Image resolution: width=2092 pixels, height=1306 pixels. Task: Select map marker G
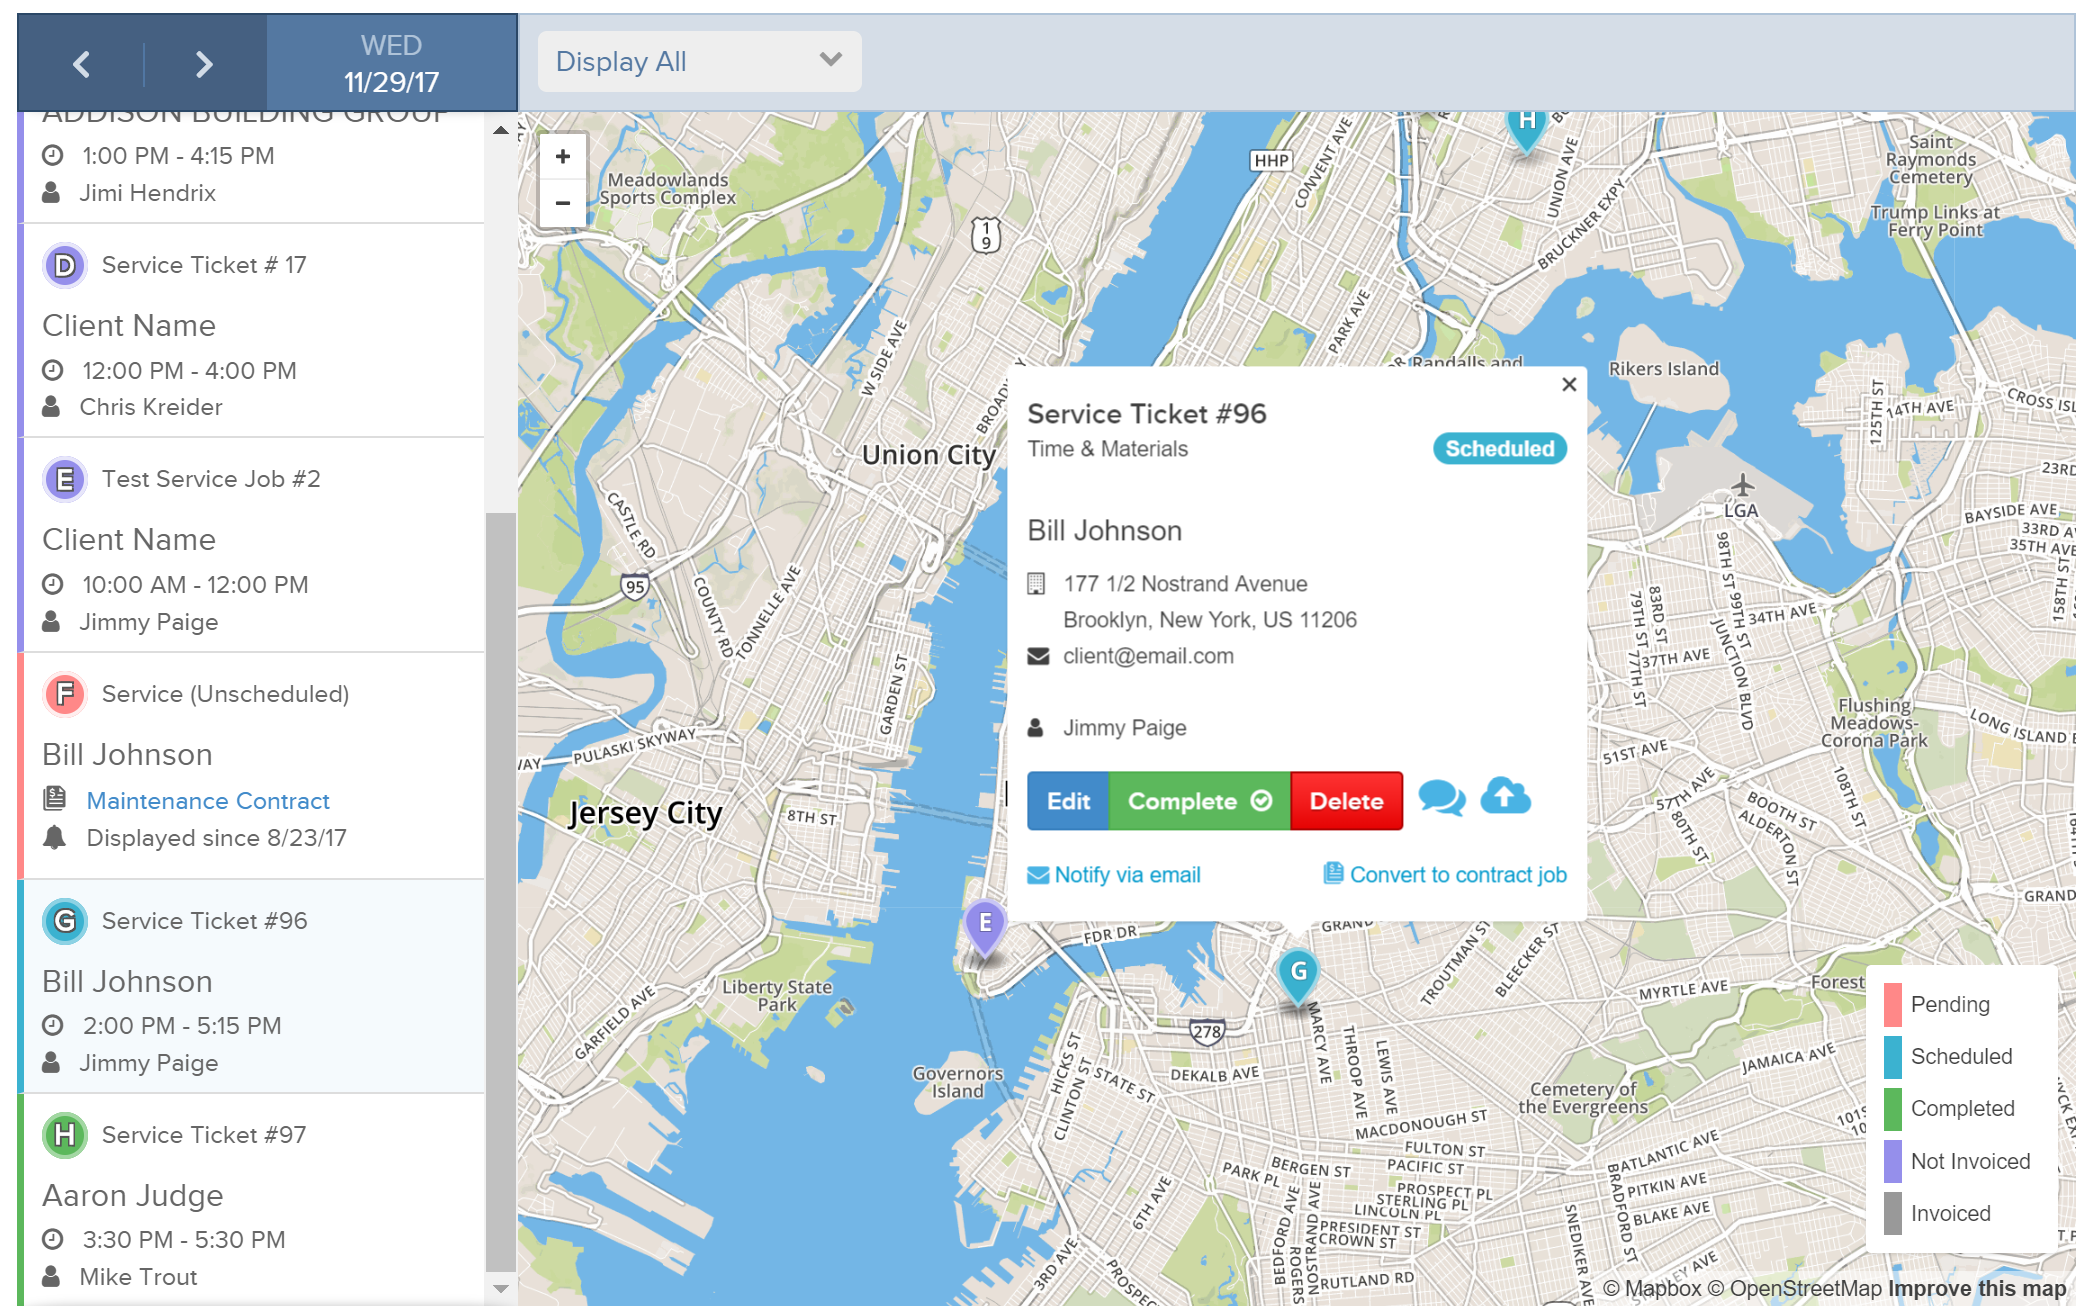(x=1298, y=975)
